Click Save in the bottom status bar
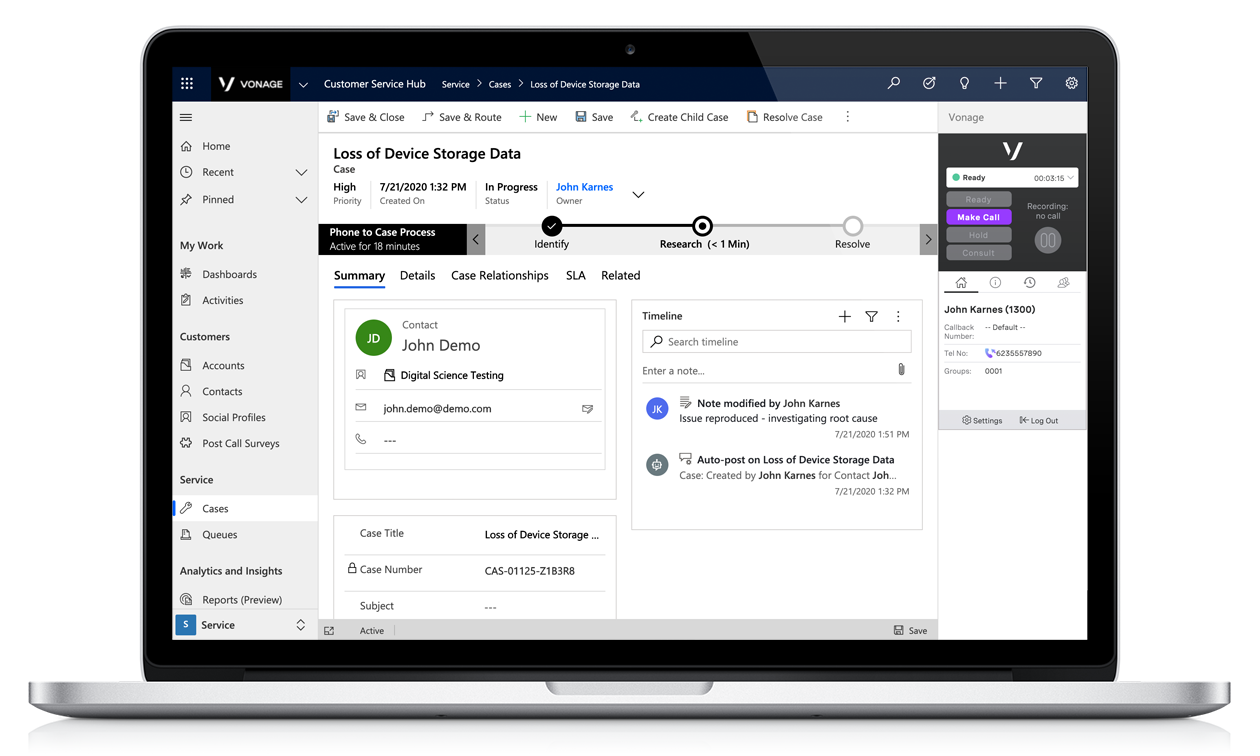Viewport: 1260px width, 756px height. point(910,631)
